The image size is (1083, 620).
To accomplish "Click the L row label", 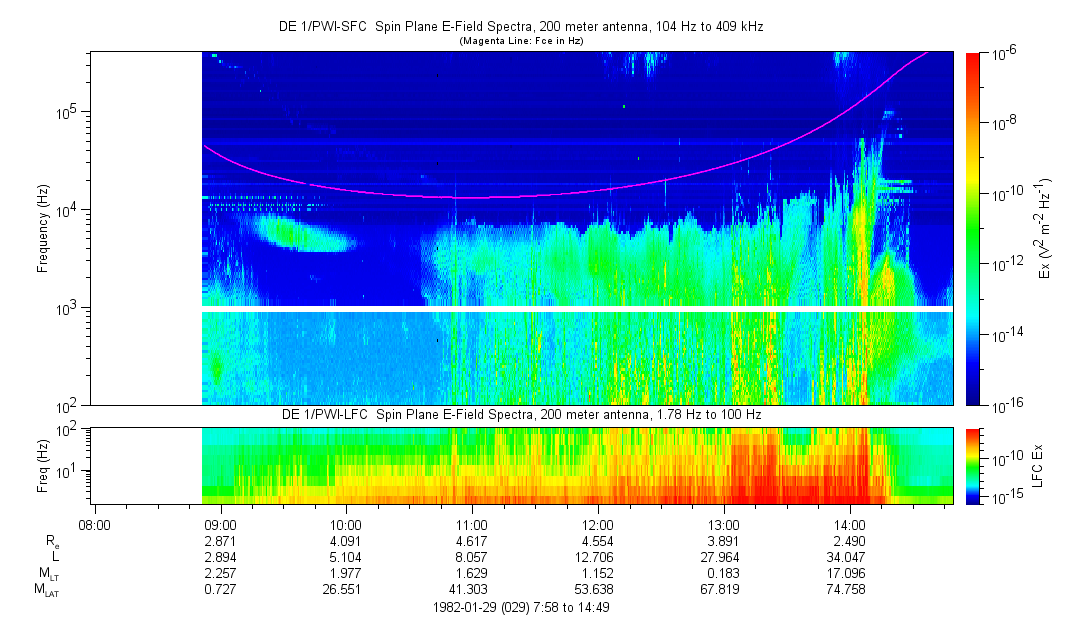I will point(55,557).
